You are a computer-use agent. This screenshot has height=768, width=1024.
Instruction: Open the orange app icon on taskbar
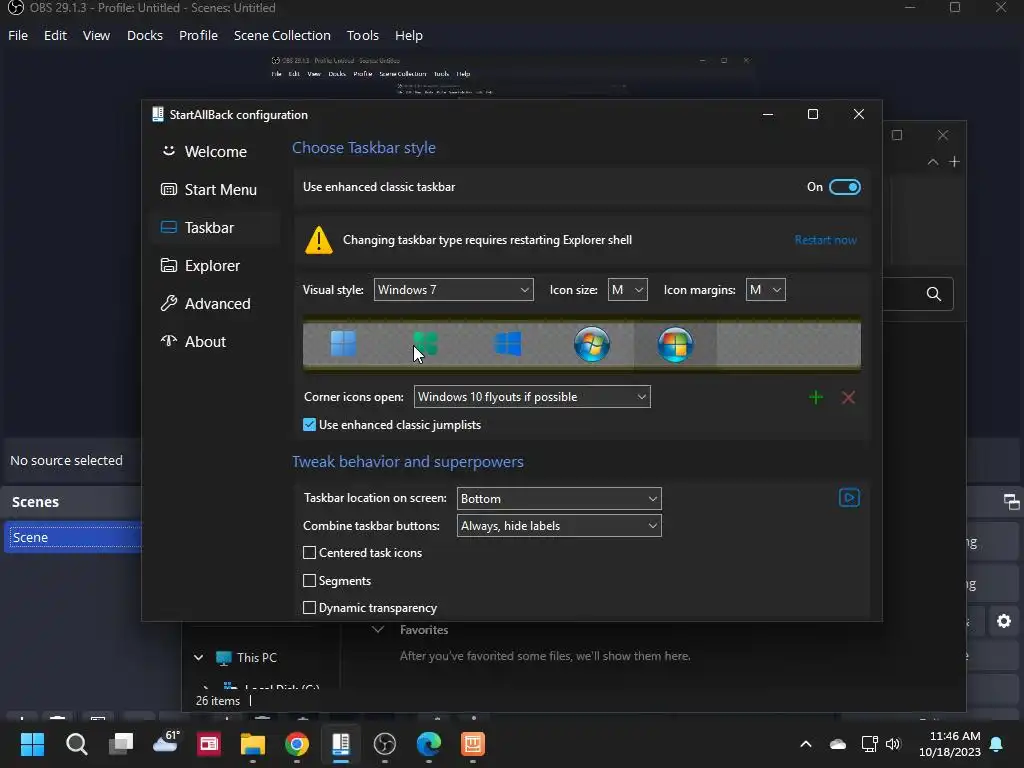473,744
